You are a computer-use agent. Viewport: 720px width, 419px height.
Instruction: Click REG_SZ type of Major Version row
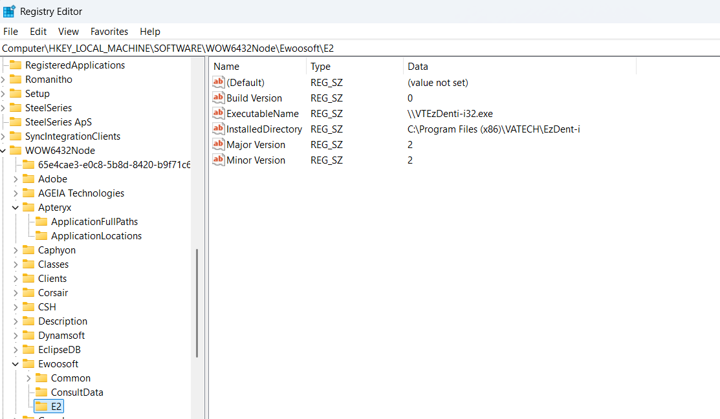[326, 144]
